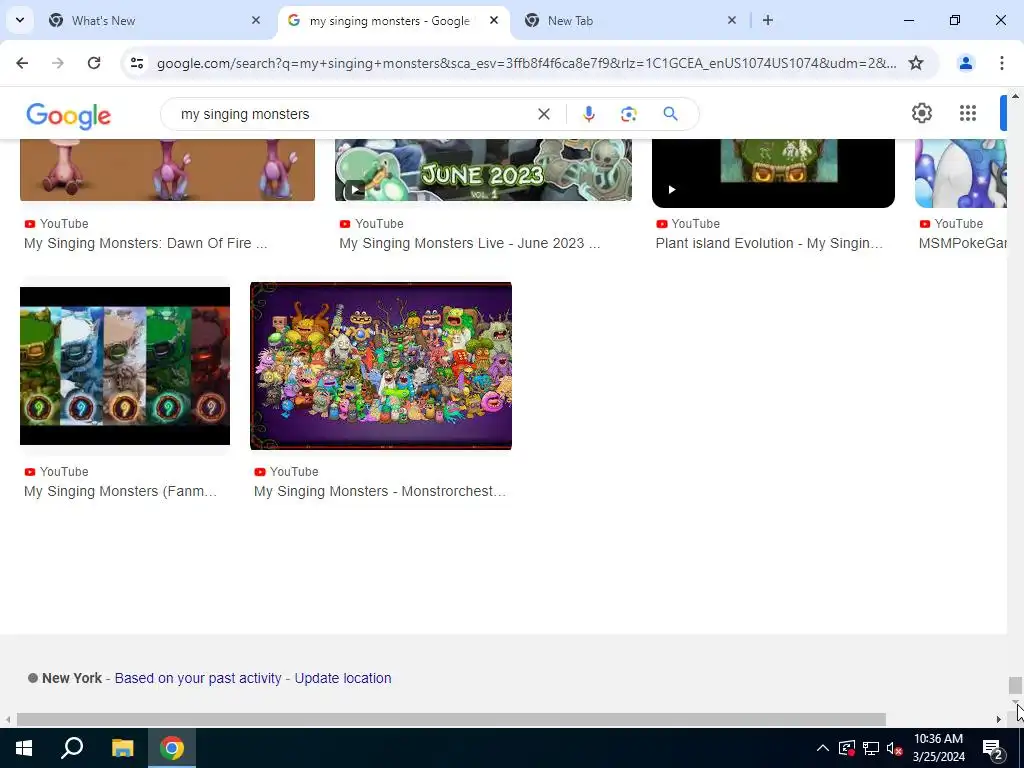Show hidden system tray icons
The height and width of the screenshot is (768, 1024).
(x=823, y=748)
